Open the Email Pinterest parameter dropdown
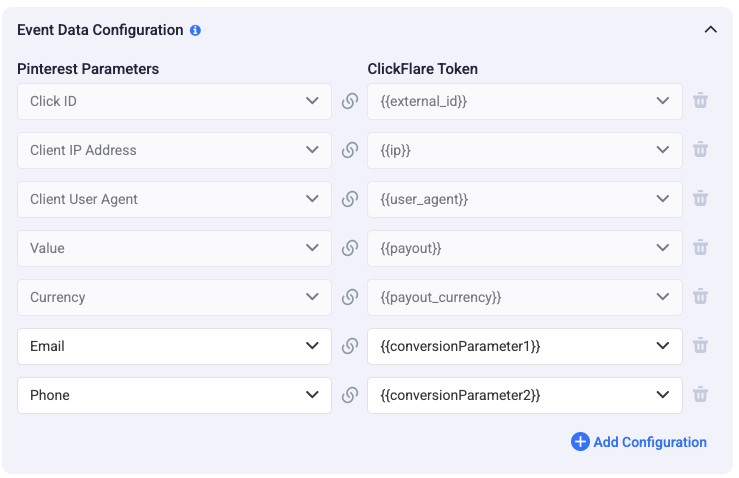739x478 pixels. click(174, 346)
